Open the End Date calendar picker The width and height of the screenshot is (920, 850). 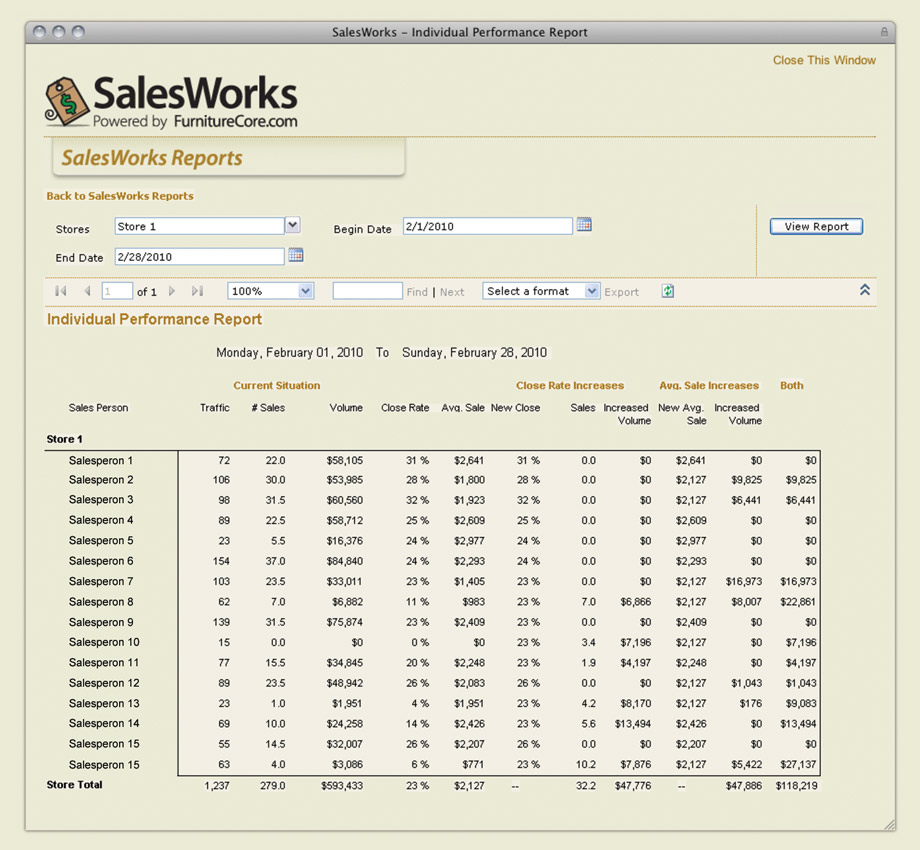tap(295, 255)
